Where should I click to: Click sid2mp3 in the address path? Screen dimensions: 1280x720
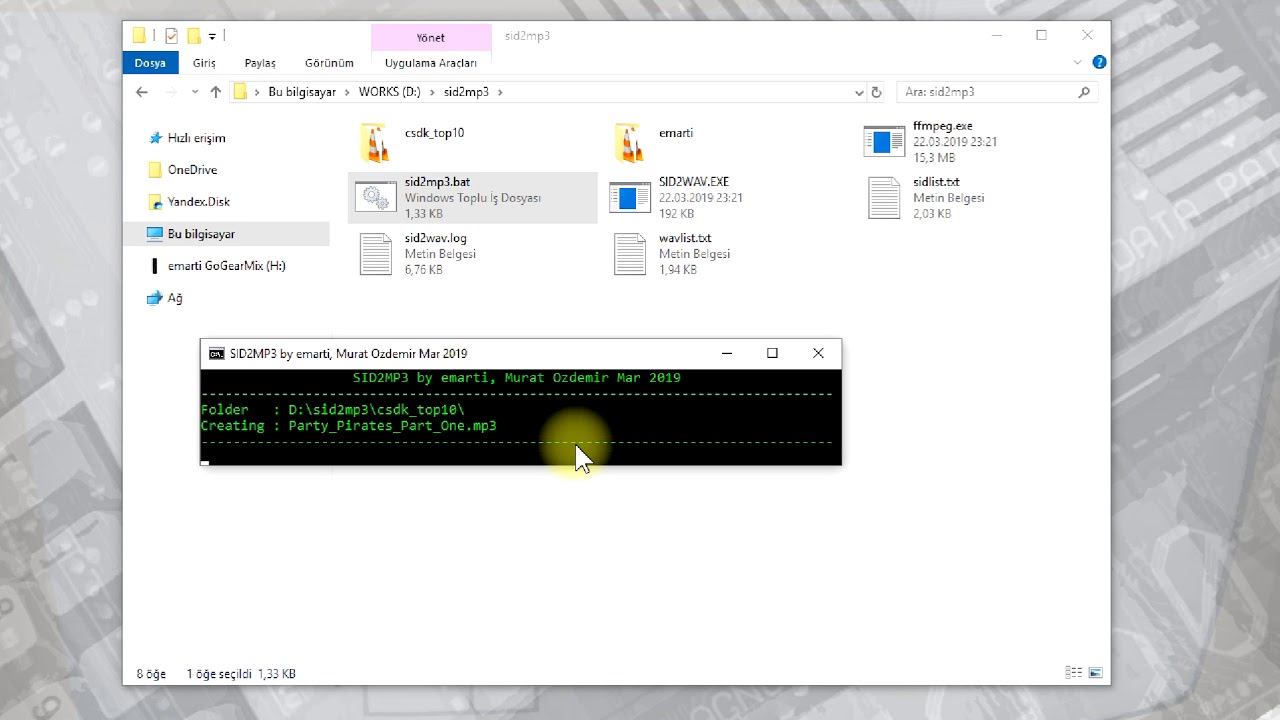pyautogui.click(x=466, y=92)
